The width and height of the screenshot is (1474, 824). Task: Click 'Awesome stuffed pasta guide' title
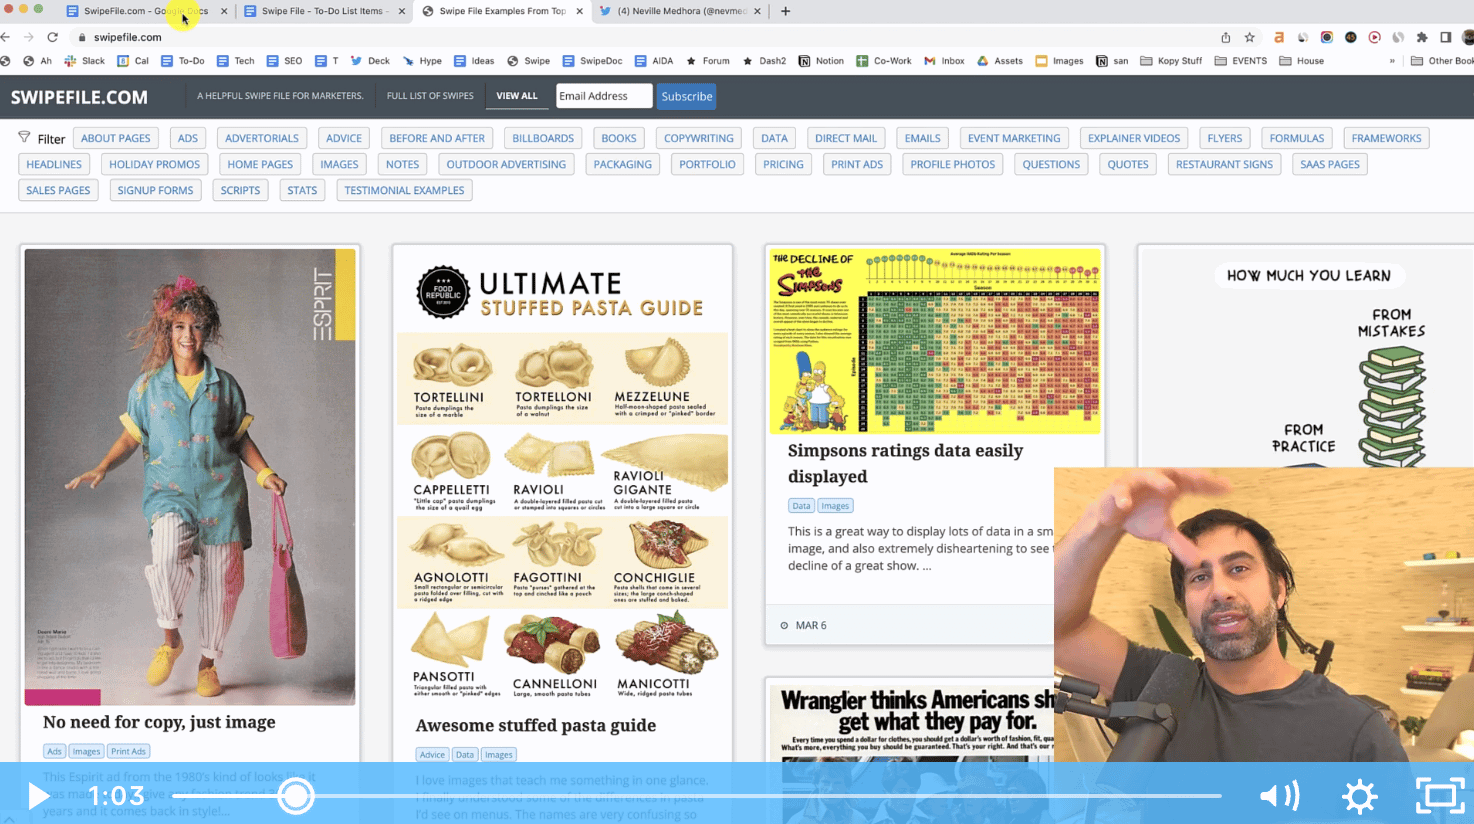536,725
